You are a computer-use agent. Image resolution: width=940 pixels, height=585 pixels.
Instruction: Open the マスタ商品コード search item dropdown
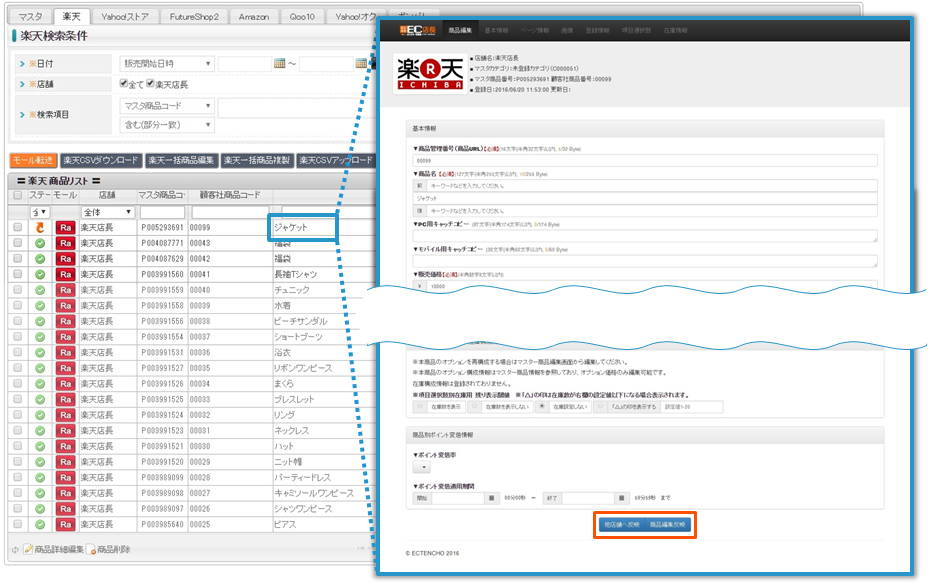click(x=167, y=106)
